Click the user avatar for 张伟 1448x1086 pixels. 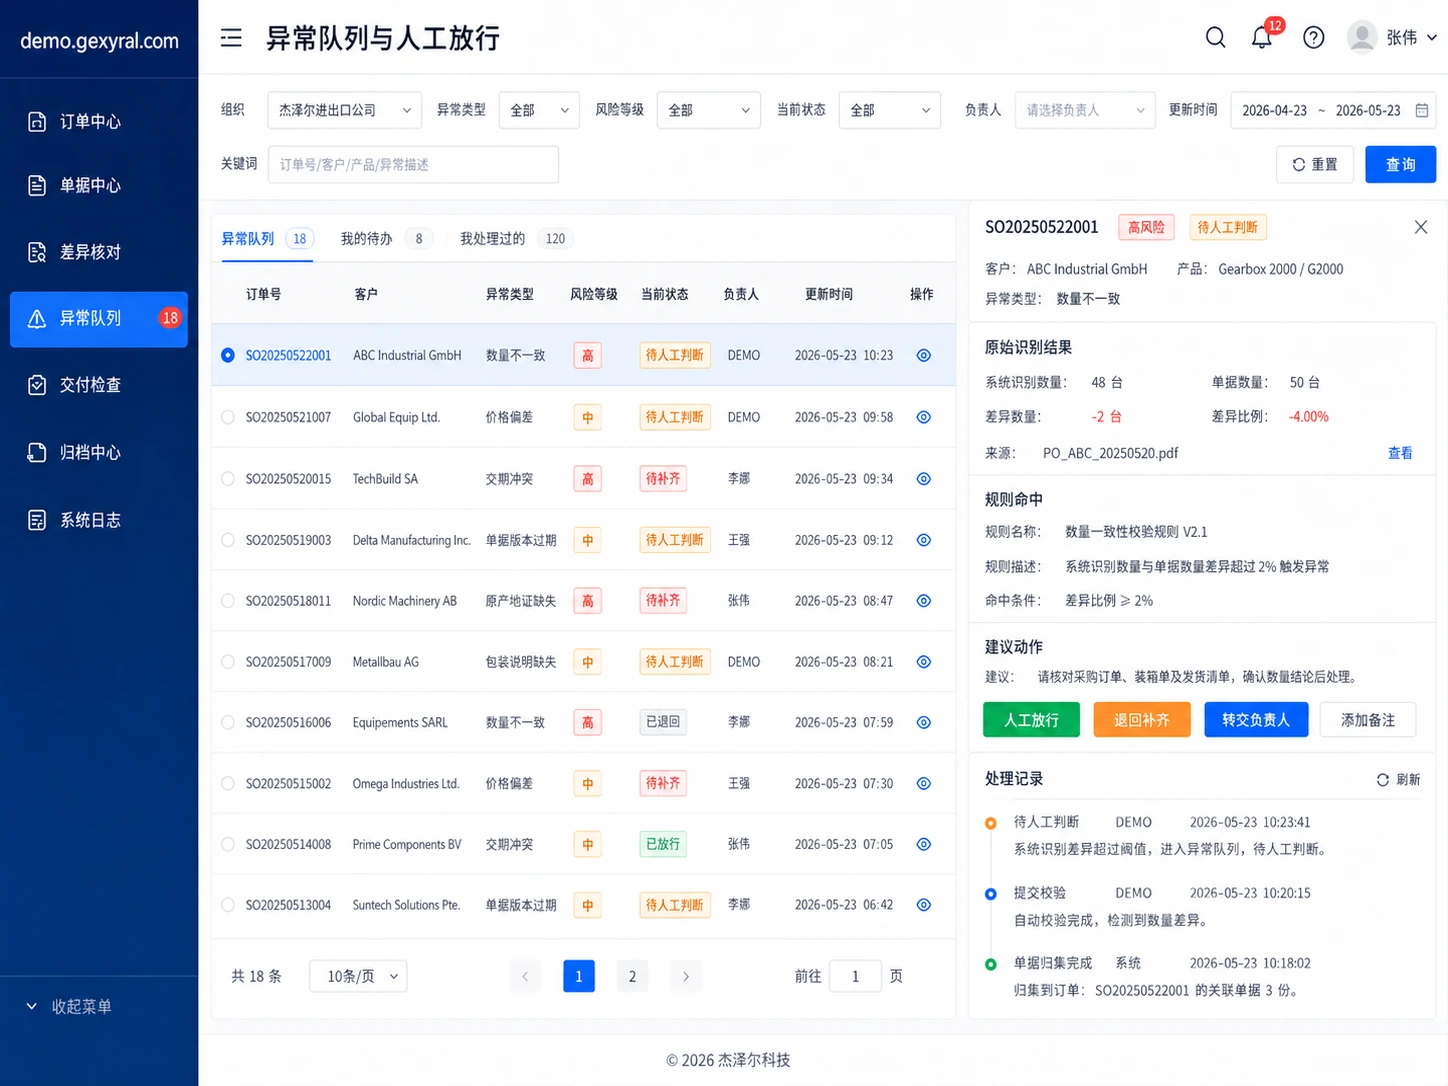[x=1362, y=37]
